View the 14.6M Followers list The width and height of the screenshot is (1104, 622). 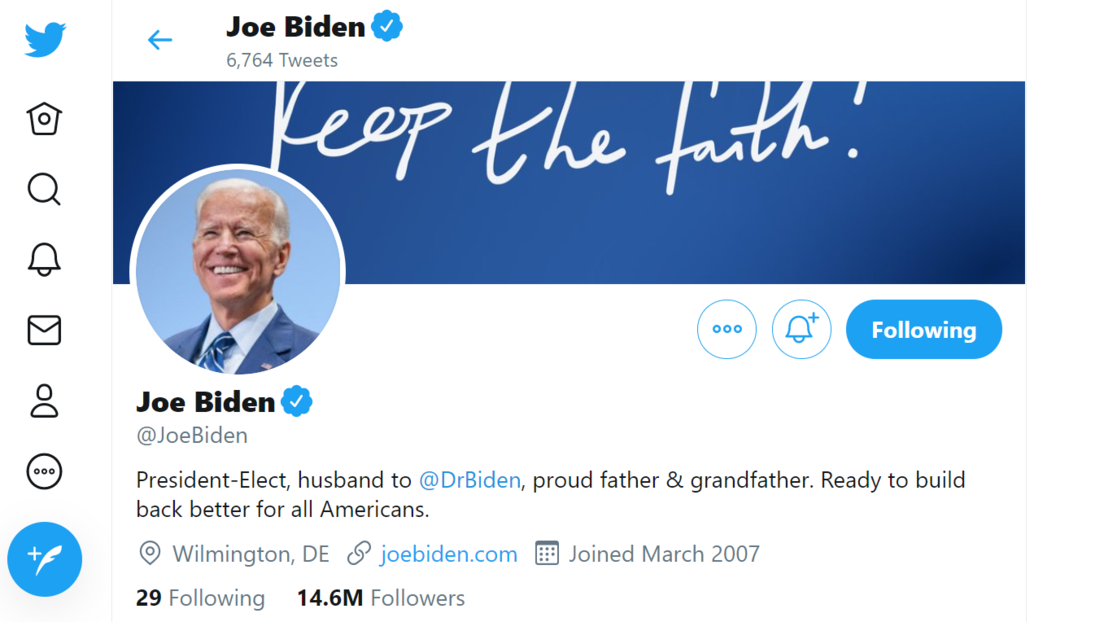pyautogui.click(x=381, y=598)
